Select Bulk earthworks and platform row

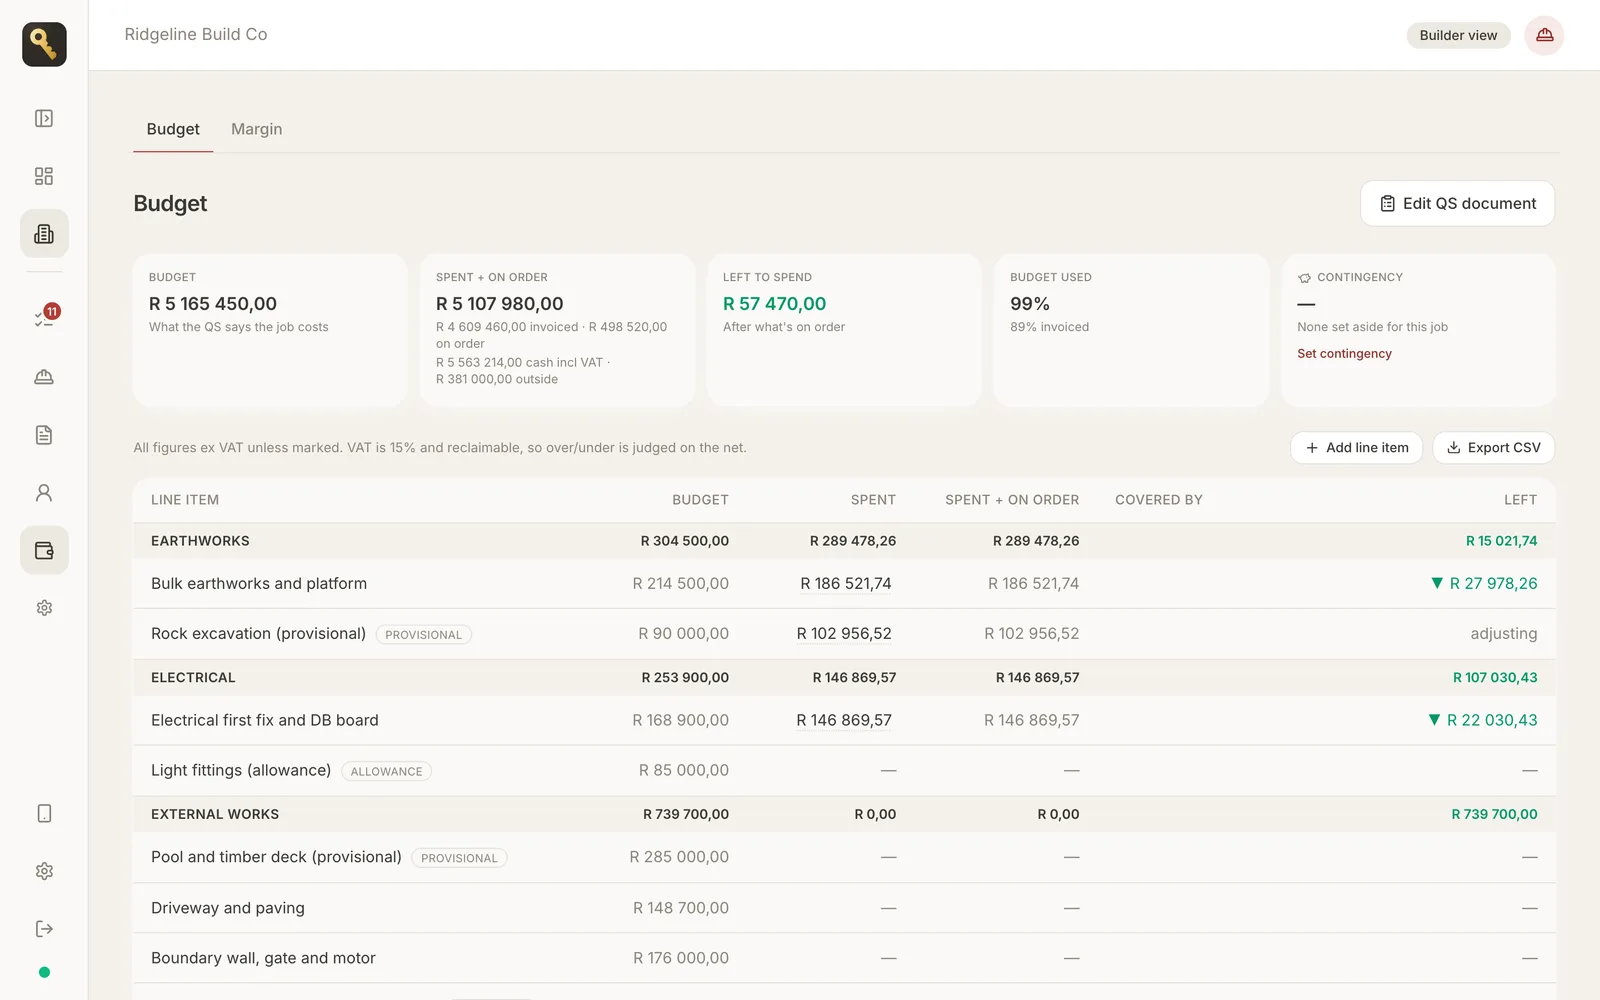coord(844,584)
